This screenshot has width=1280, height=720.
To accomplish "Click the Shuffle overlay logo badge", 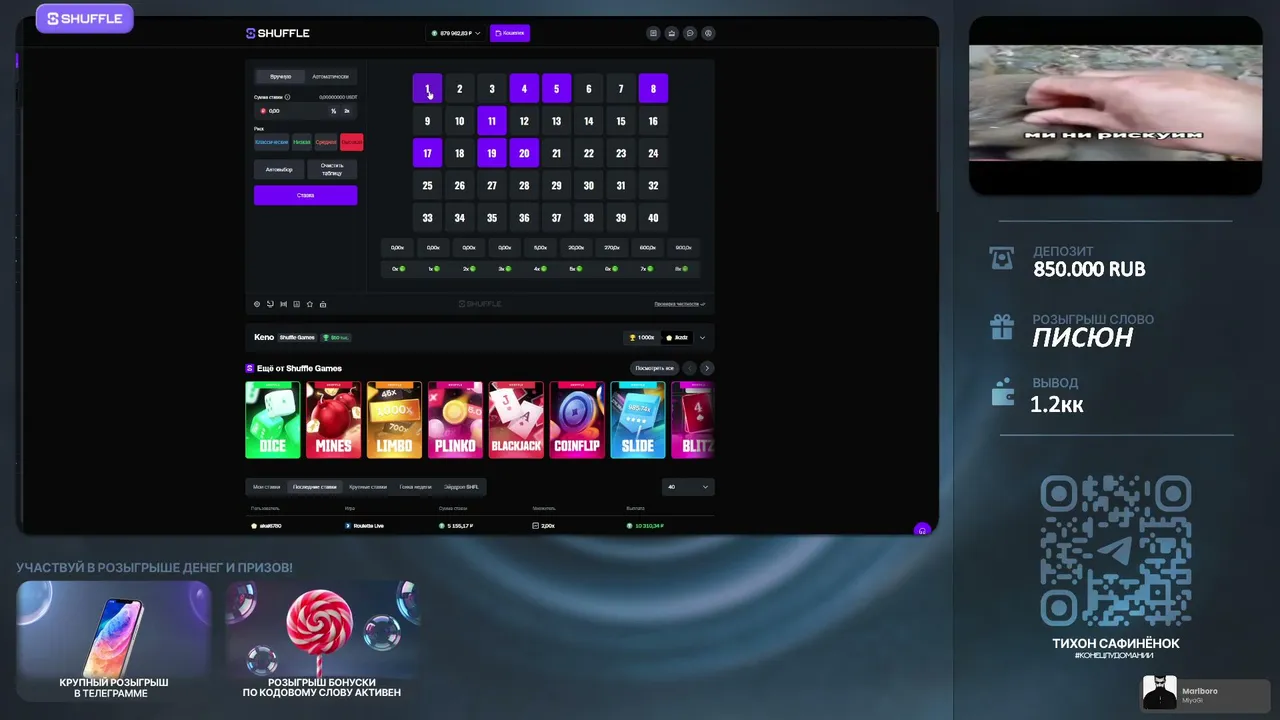I will click(x=85, y=18).
